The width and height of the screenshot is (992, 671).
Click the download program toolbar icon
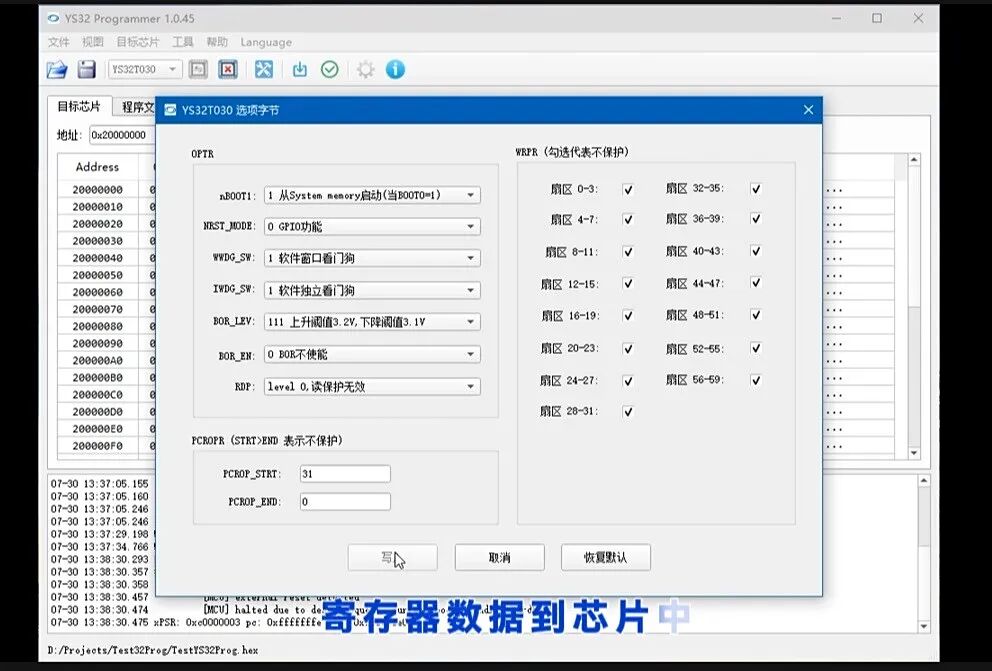pyautogui.click(x=300, y=70)
